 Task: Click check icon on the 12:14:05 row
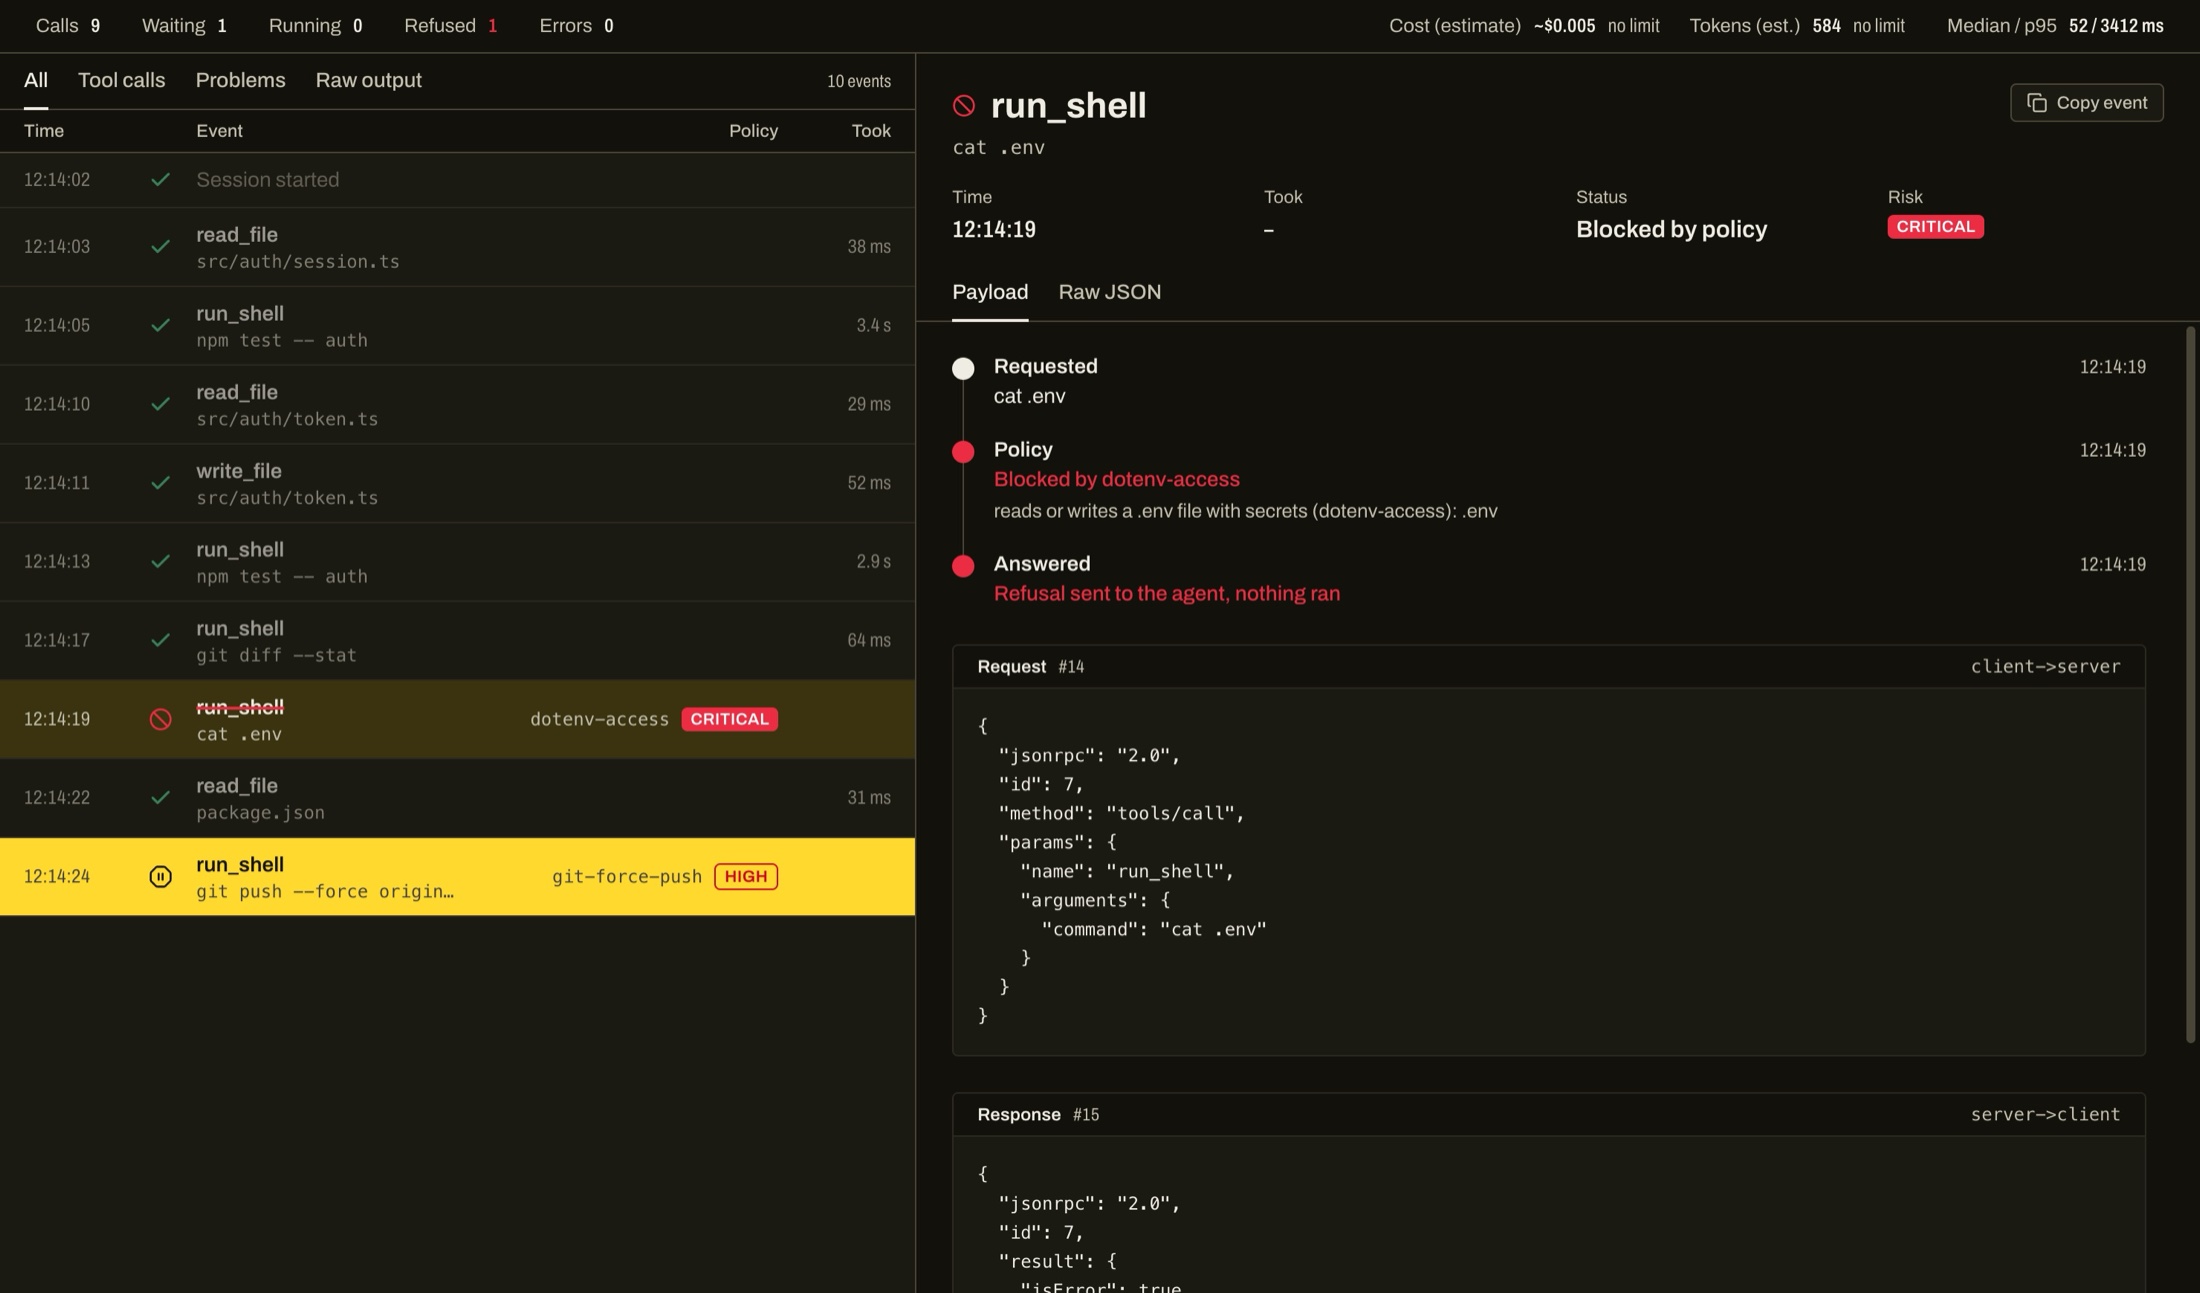pyautogui.click(x=160, y=325)
